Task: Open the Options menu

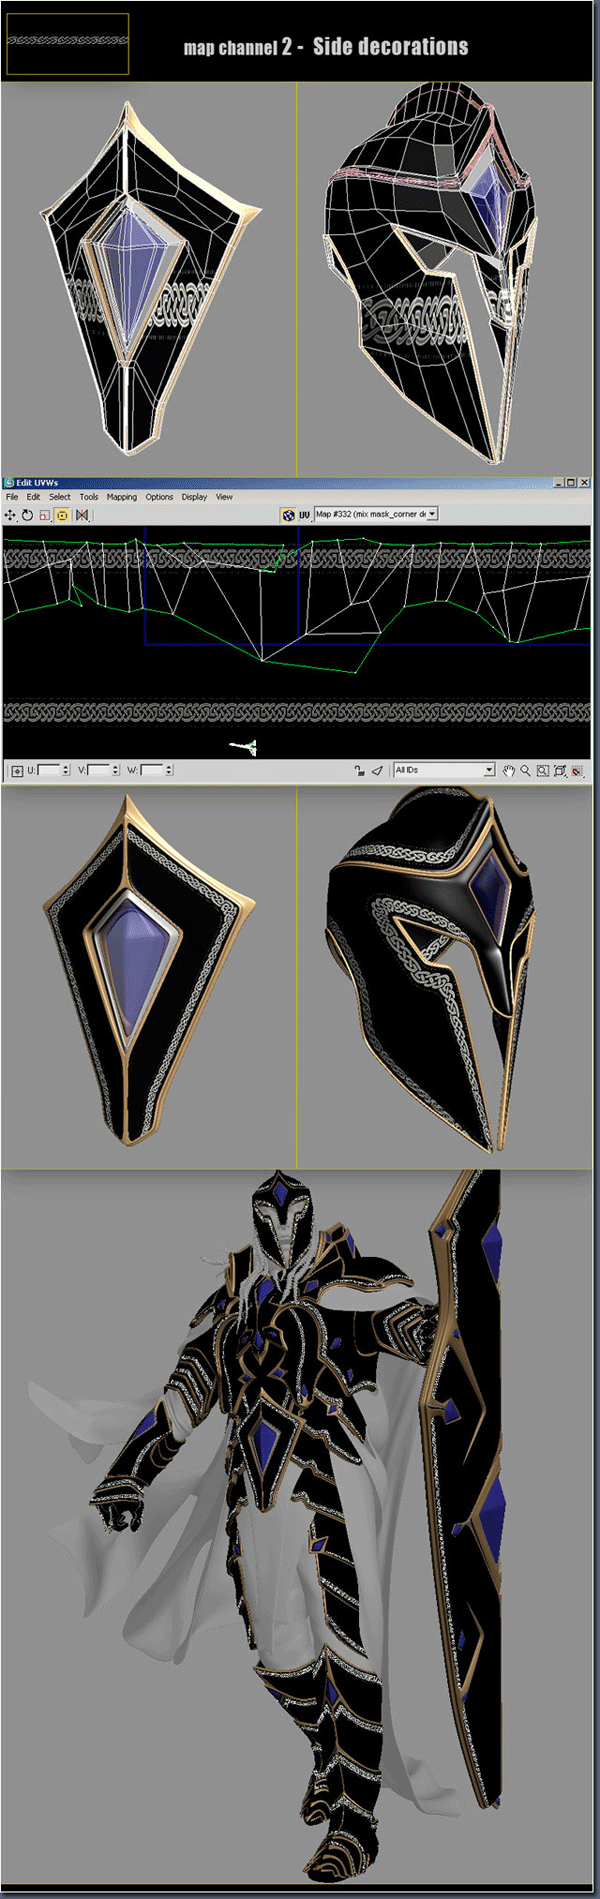Action: tap(159, 497)
